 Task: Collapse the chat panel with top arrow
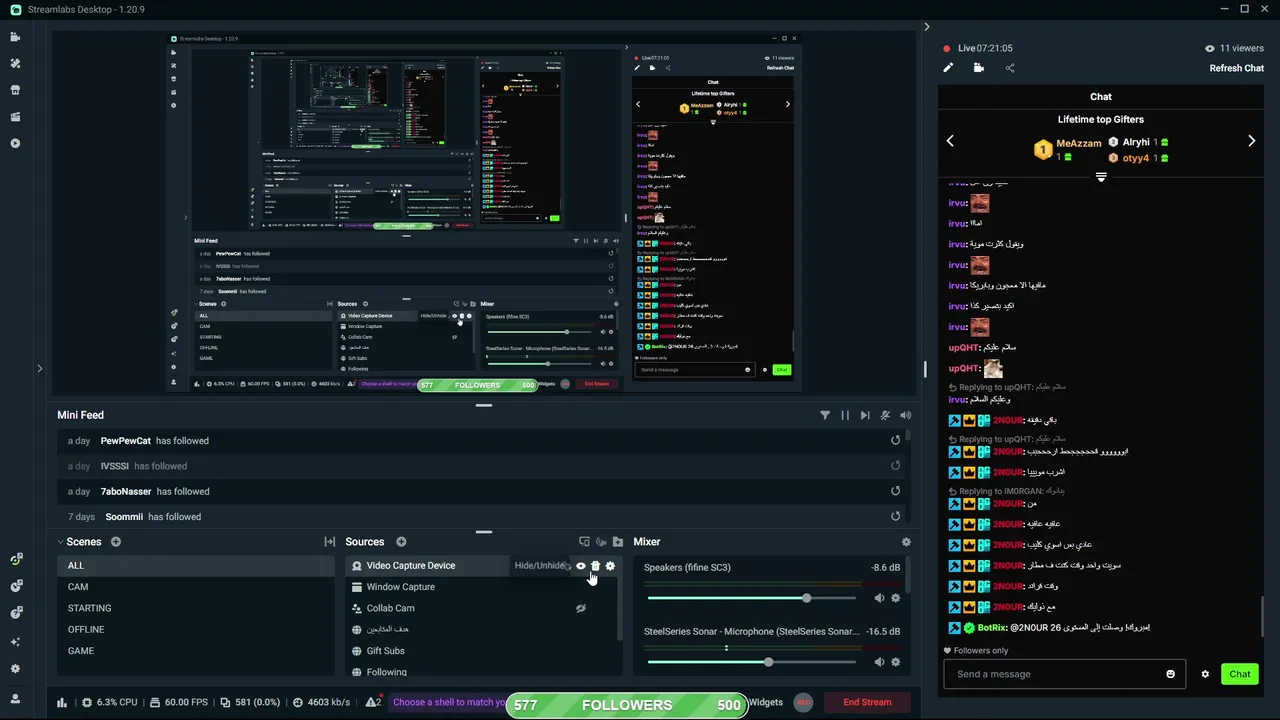point(926,27)
